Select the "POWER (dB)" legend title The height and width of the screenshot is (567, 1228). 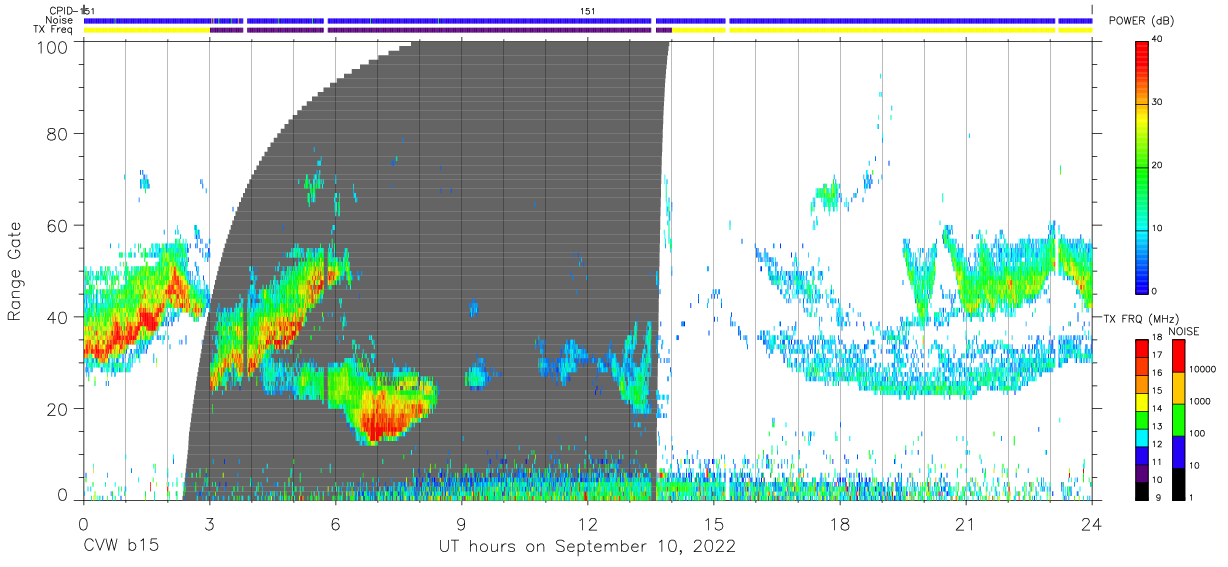(x=1141, y=21)
